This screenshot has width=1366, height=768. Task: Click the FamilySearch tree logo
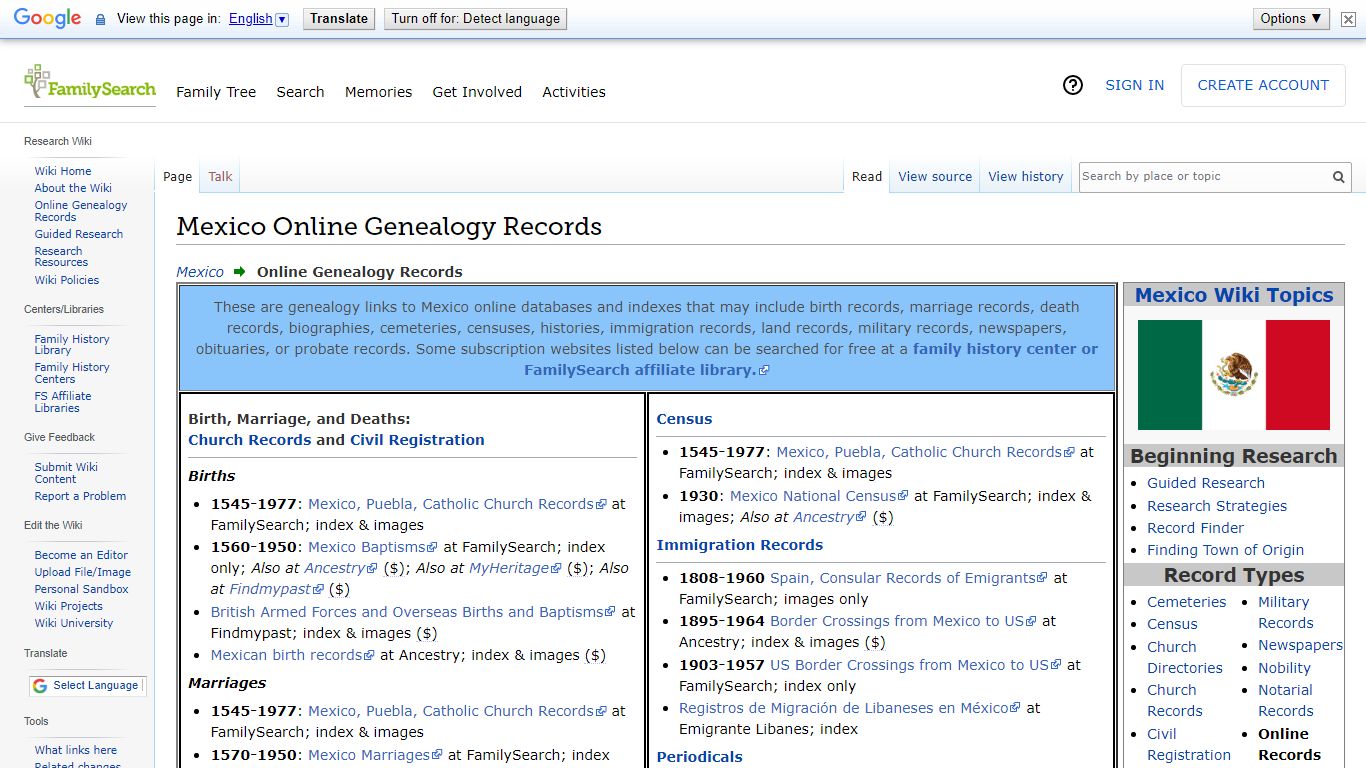click(x=90, y=84)
